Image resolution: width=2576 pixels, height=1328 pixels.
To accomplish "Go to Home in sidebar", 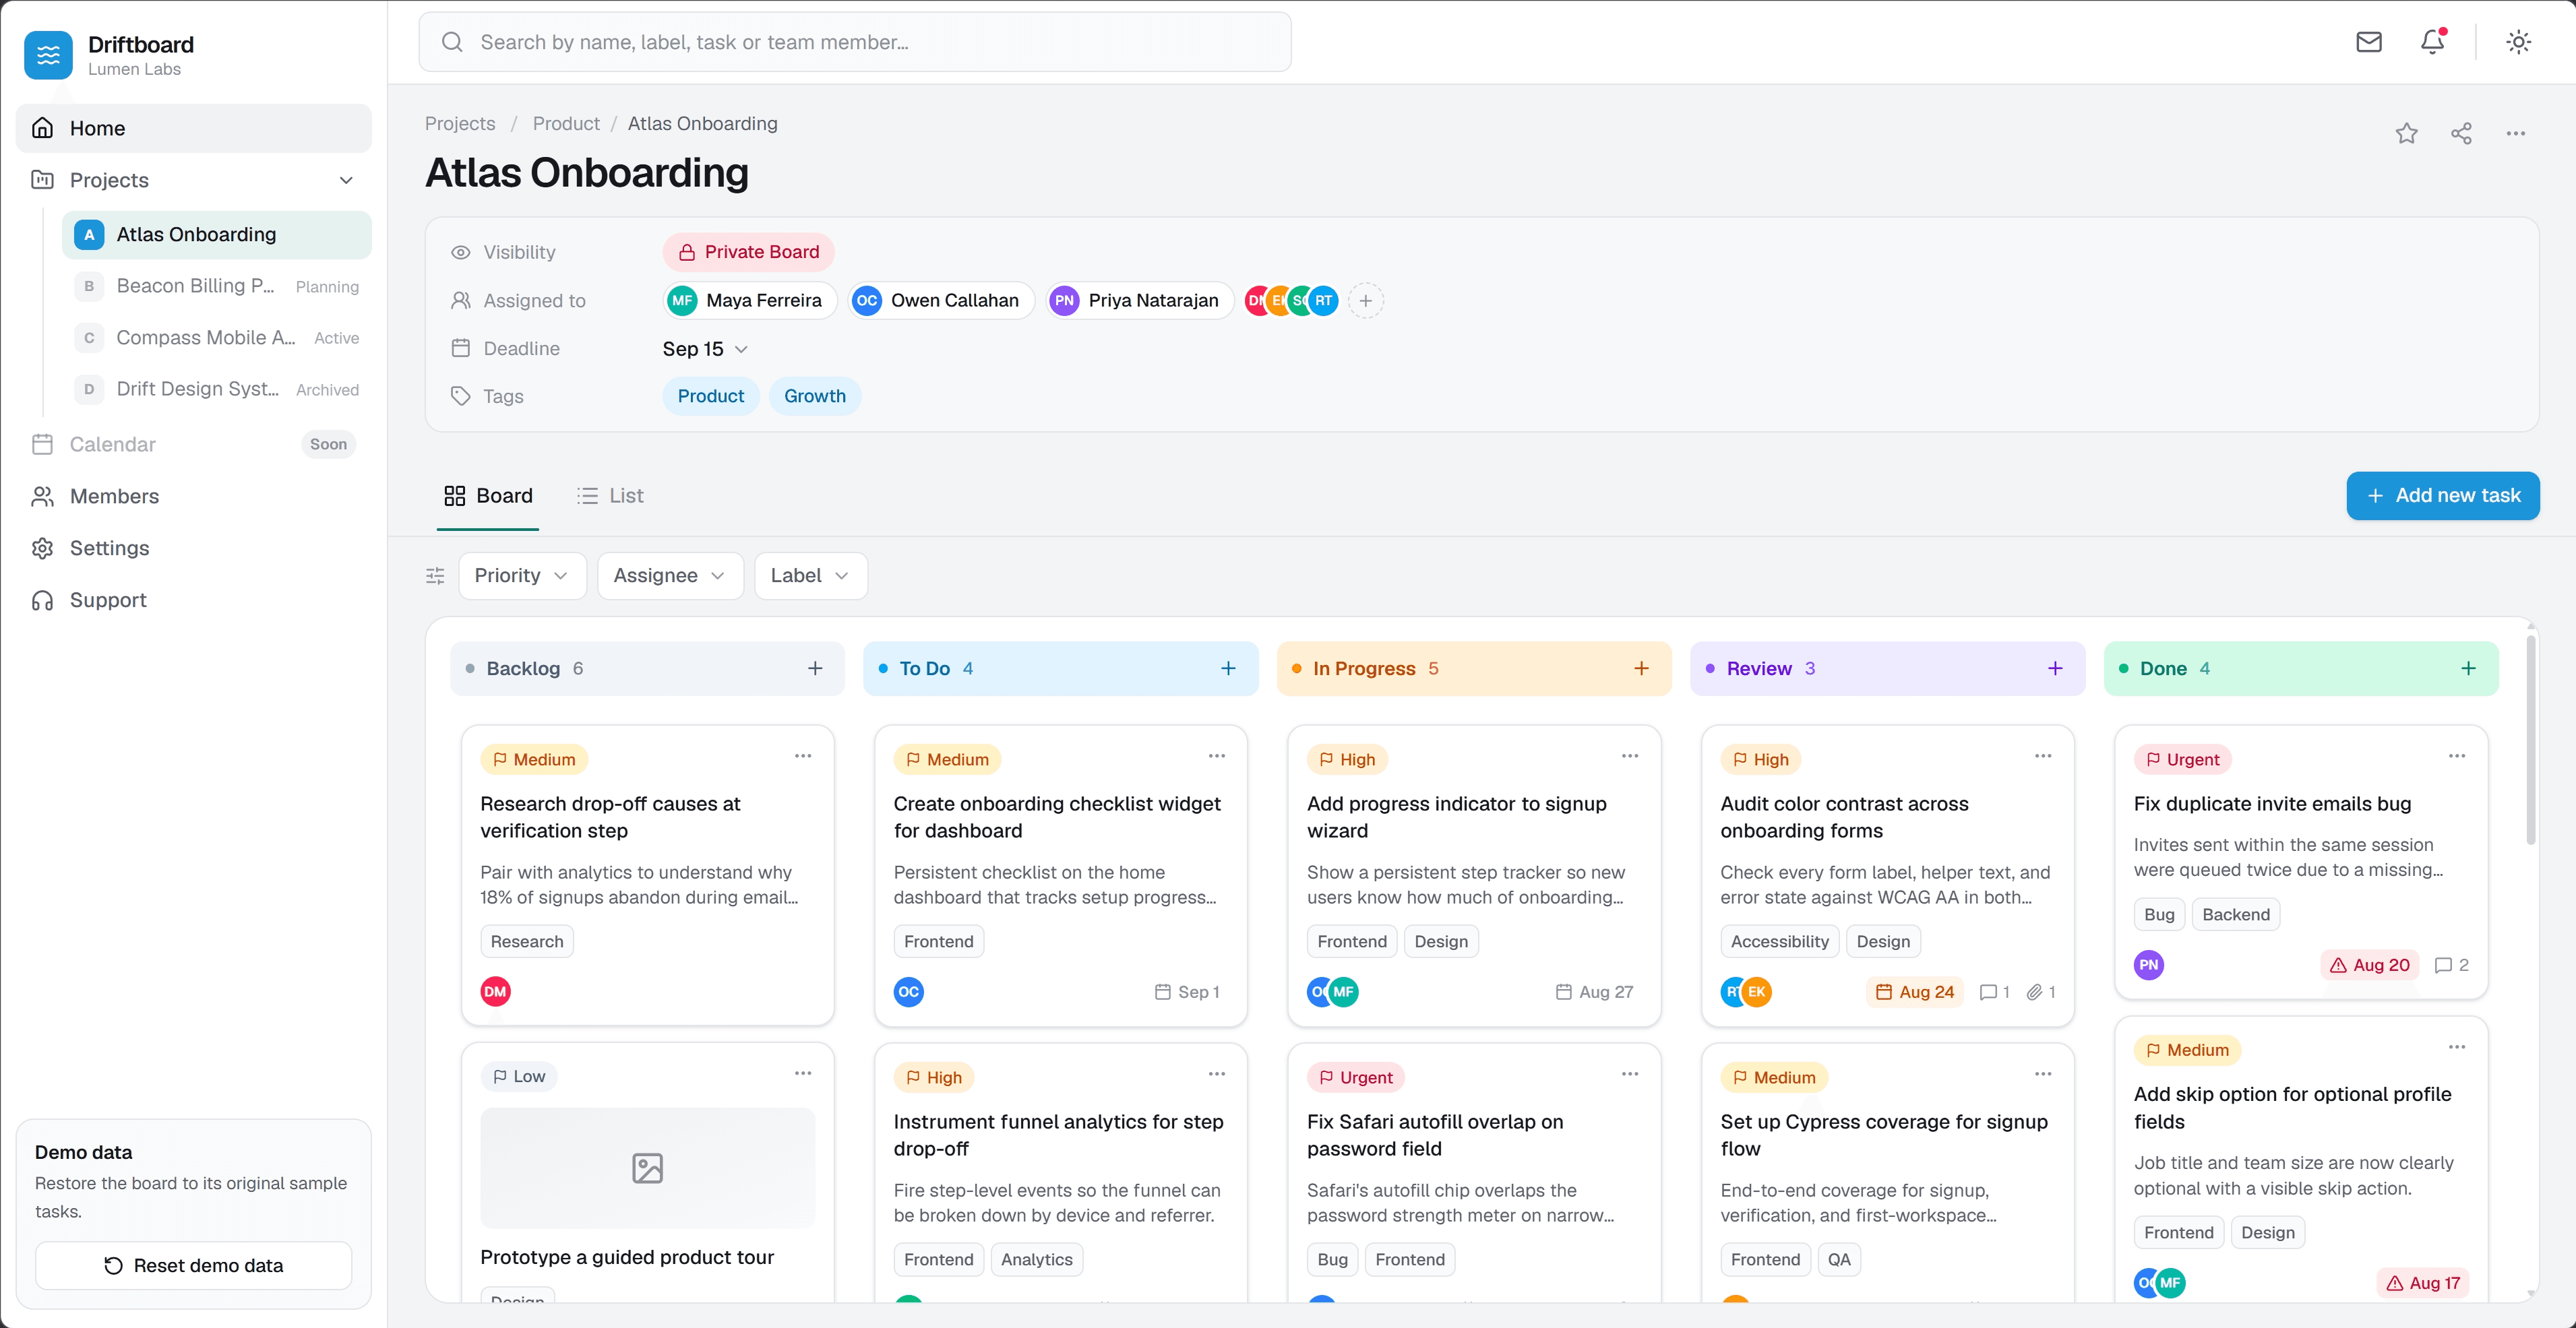I will pos(193,128).
